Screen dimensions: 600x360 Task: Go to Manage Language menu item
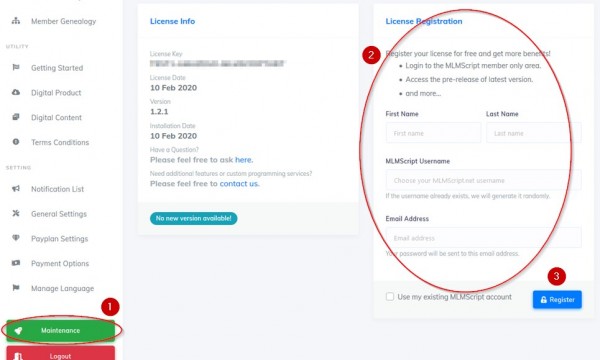pos(60,288)
